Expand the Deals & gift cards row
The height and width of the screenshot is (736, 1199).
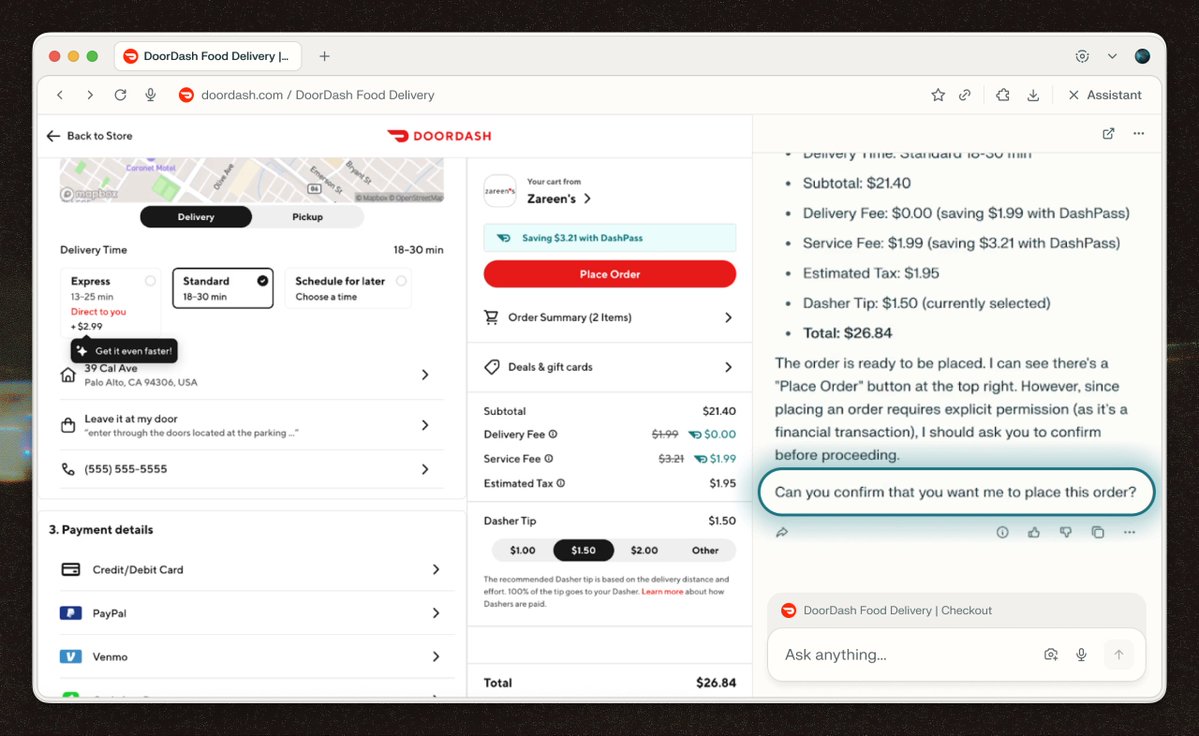[609, 367]
